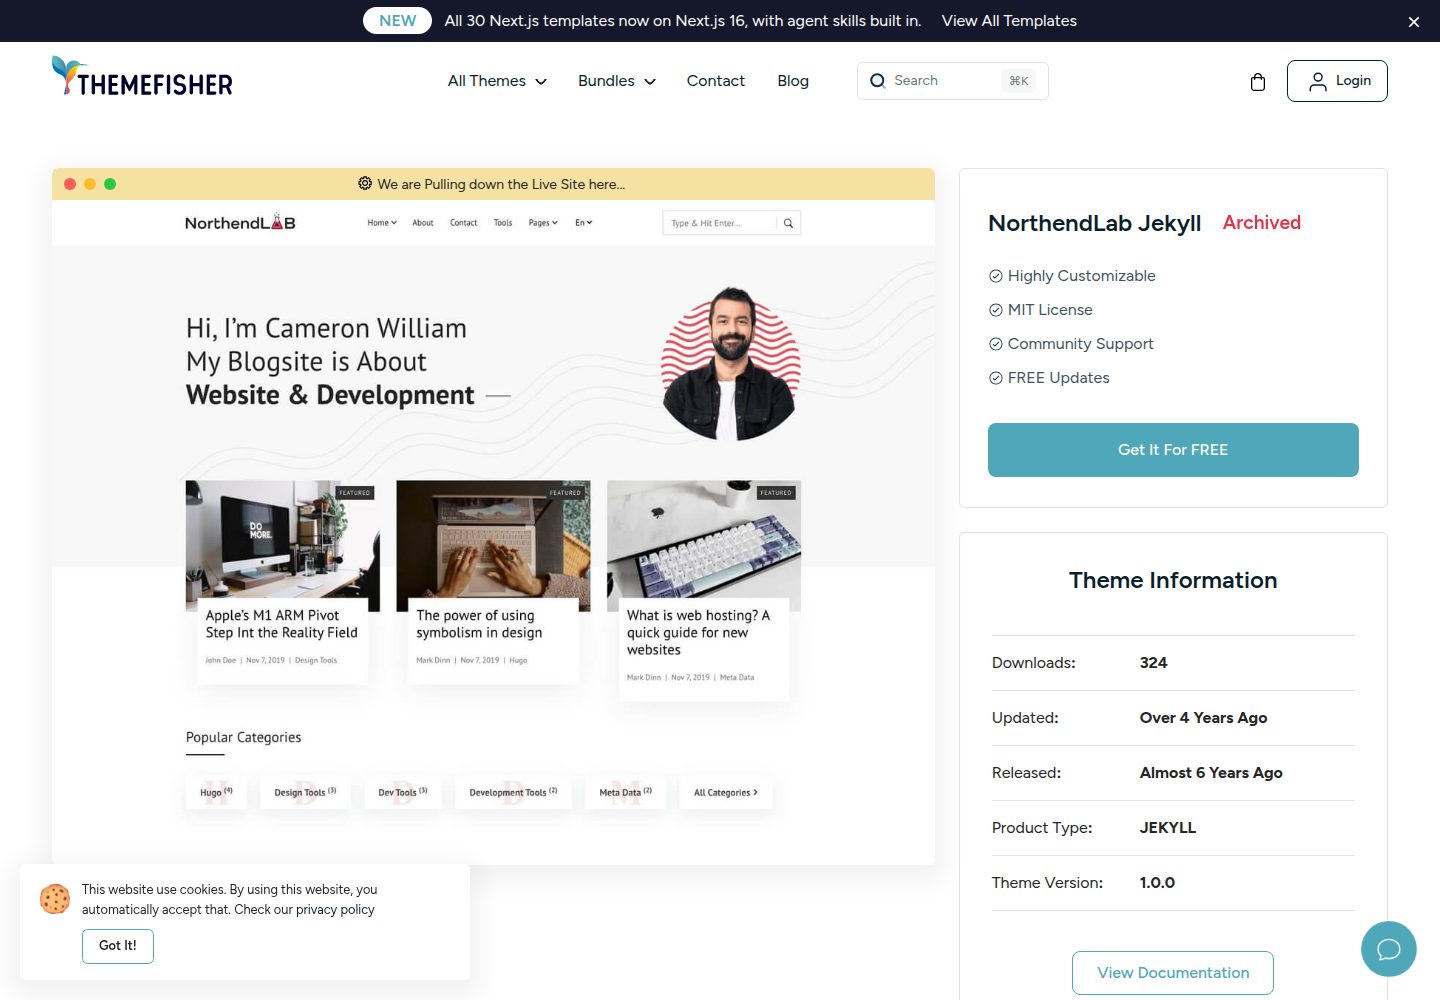The image size is (1440, 1000).
Task: Expand the All Themes dropdown
Action: pos(497,81)
